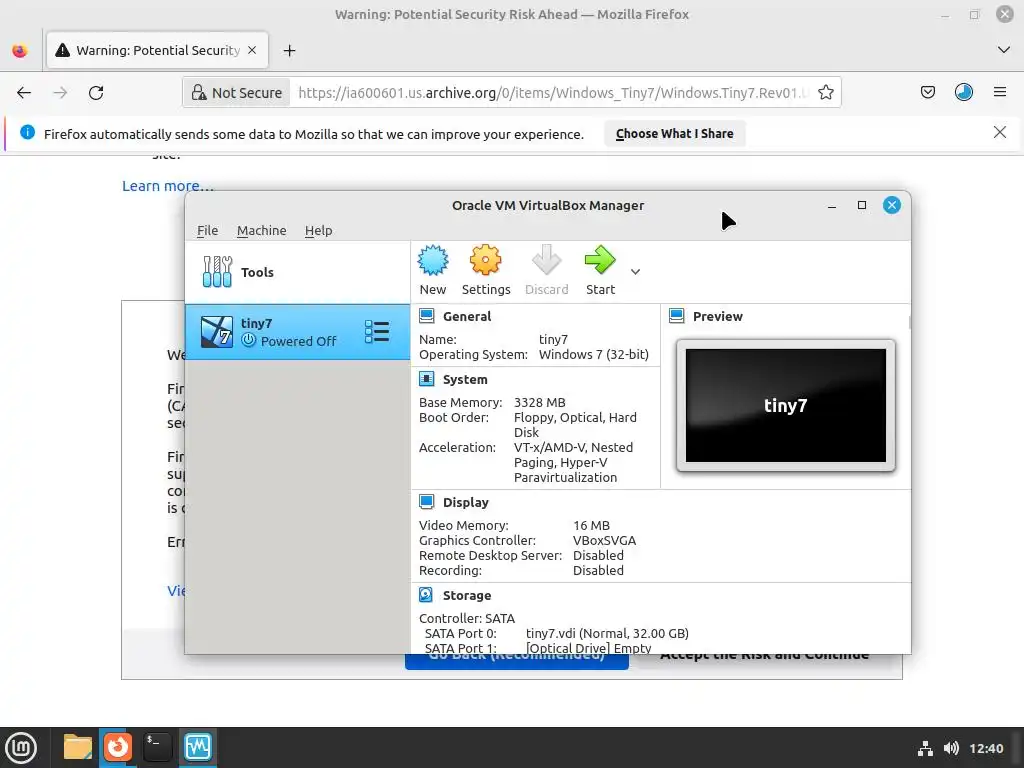The height and width of the screenshot is (768, 1024).
Task: Click the VBoxSVGA graphics controller value
Action: 604,541
